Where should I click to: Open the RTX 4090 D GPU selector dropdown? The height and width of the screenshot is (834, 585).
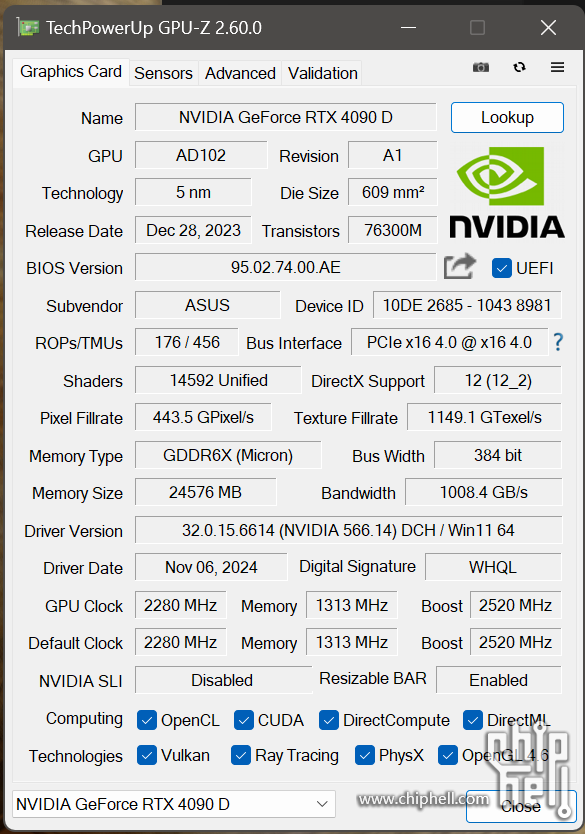(x=174, y=804)
